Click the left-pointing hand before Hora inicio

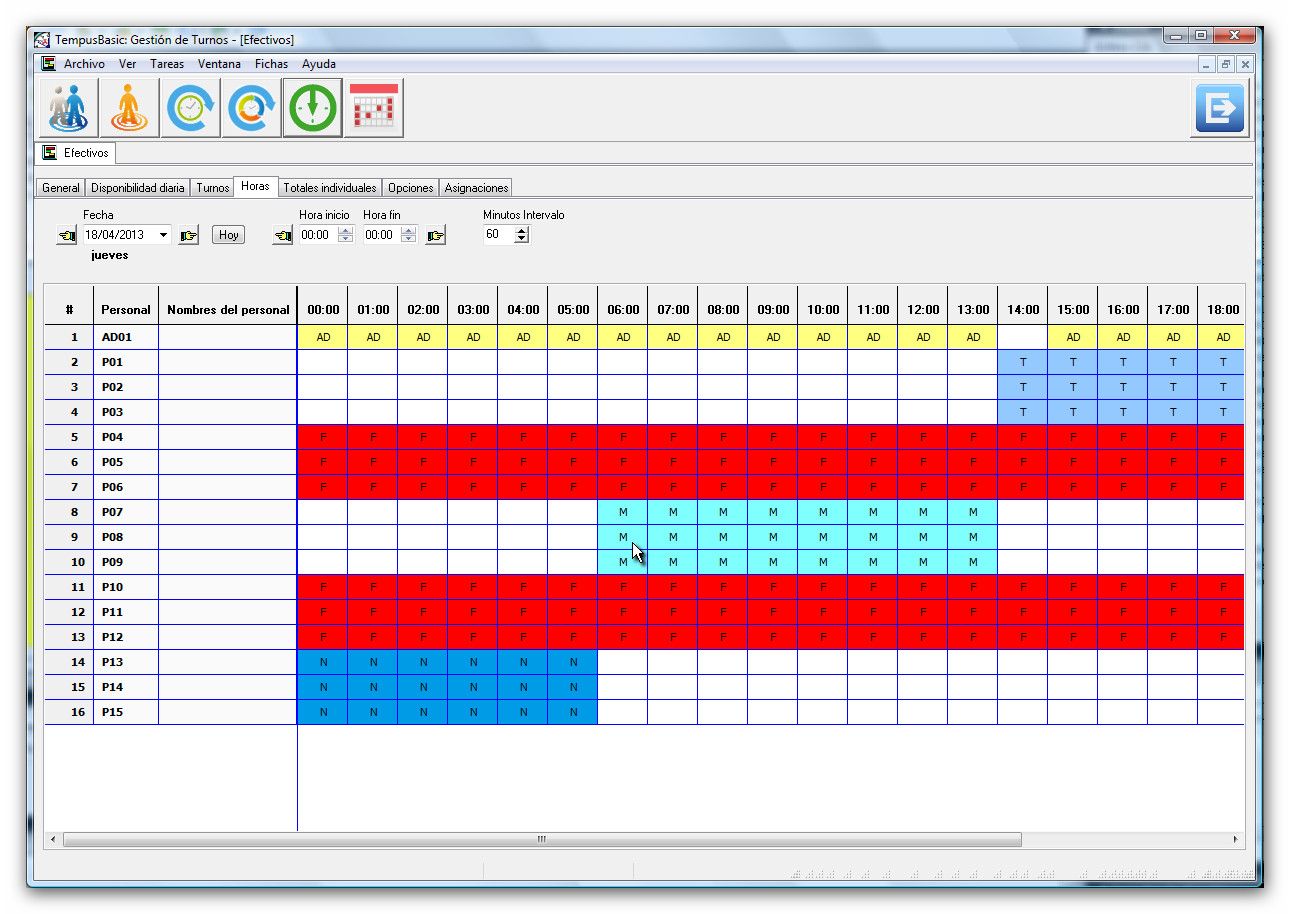[x=284, y=236]
